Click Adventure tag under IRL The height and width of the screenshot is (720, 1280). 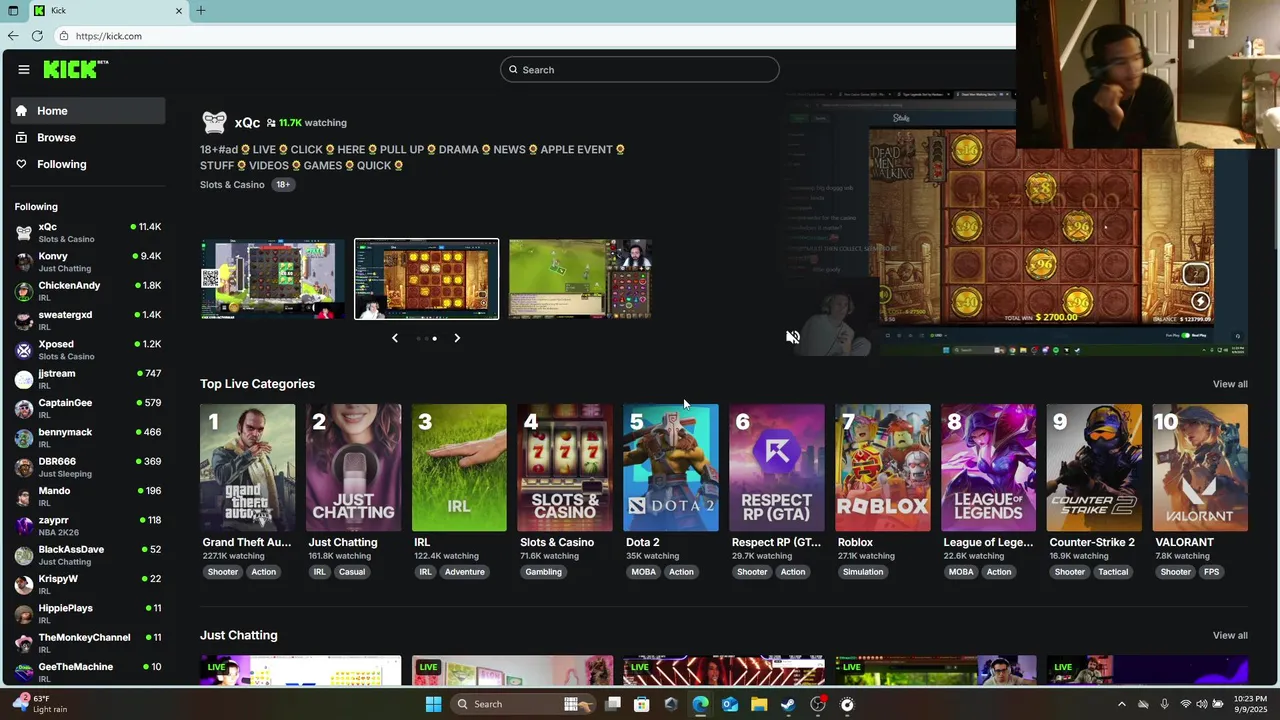[x=465, y=572]
